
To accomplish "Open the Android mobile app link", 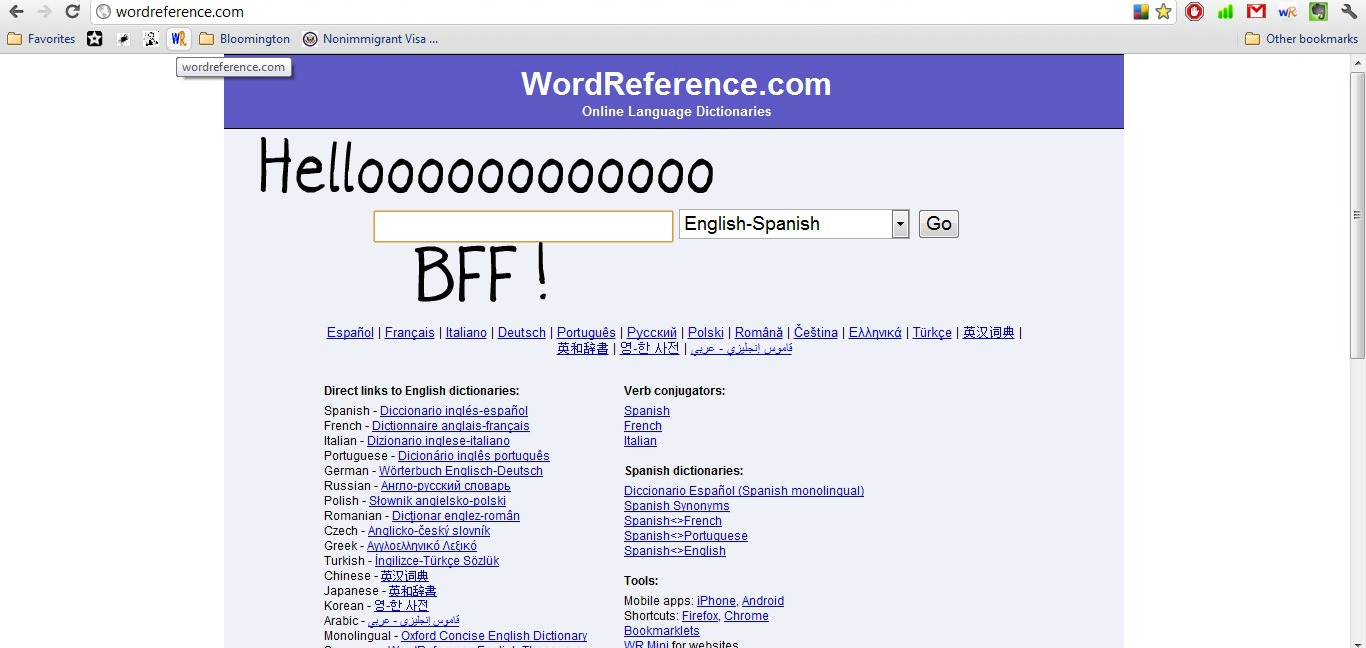I will [763, 601].
